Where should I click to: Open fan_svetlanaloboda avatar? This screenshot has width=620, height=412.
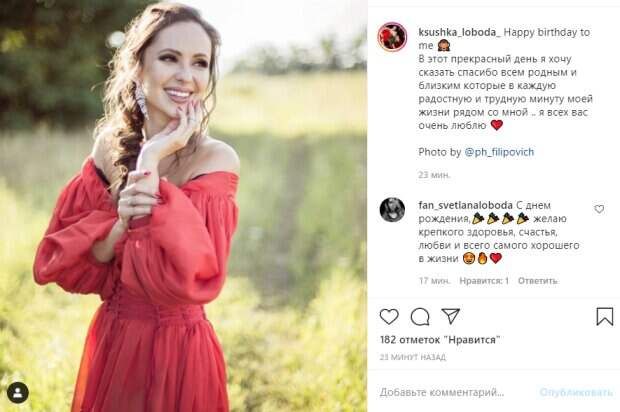point(392,210)
